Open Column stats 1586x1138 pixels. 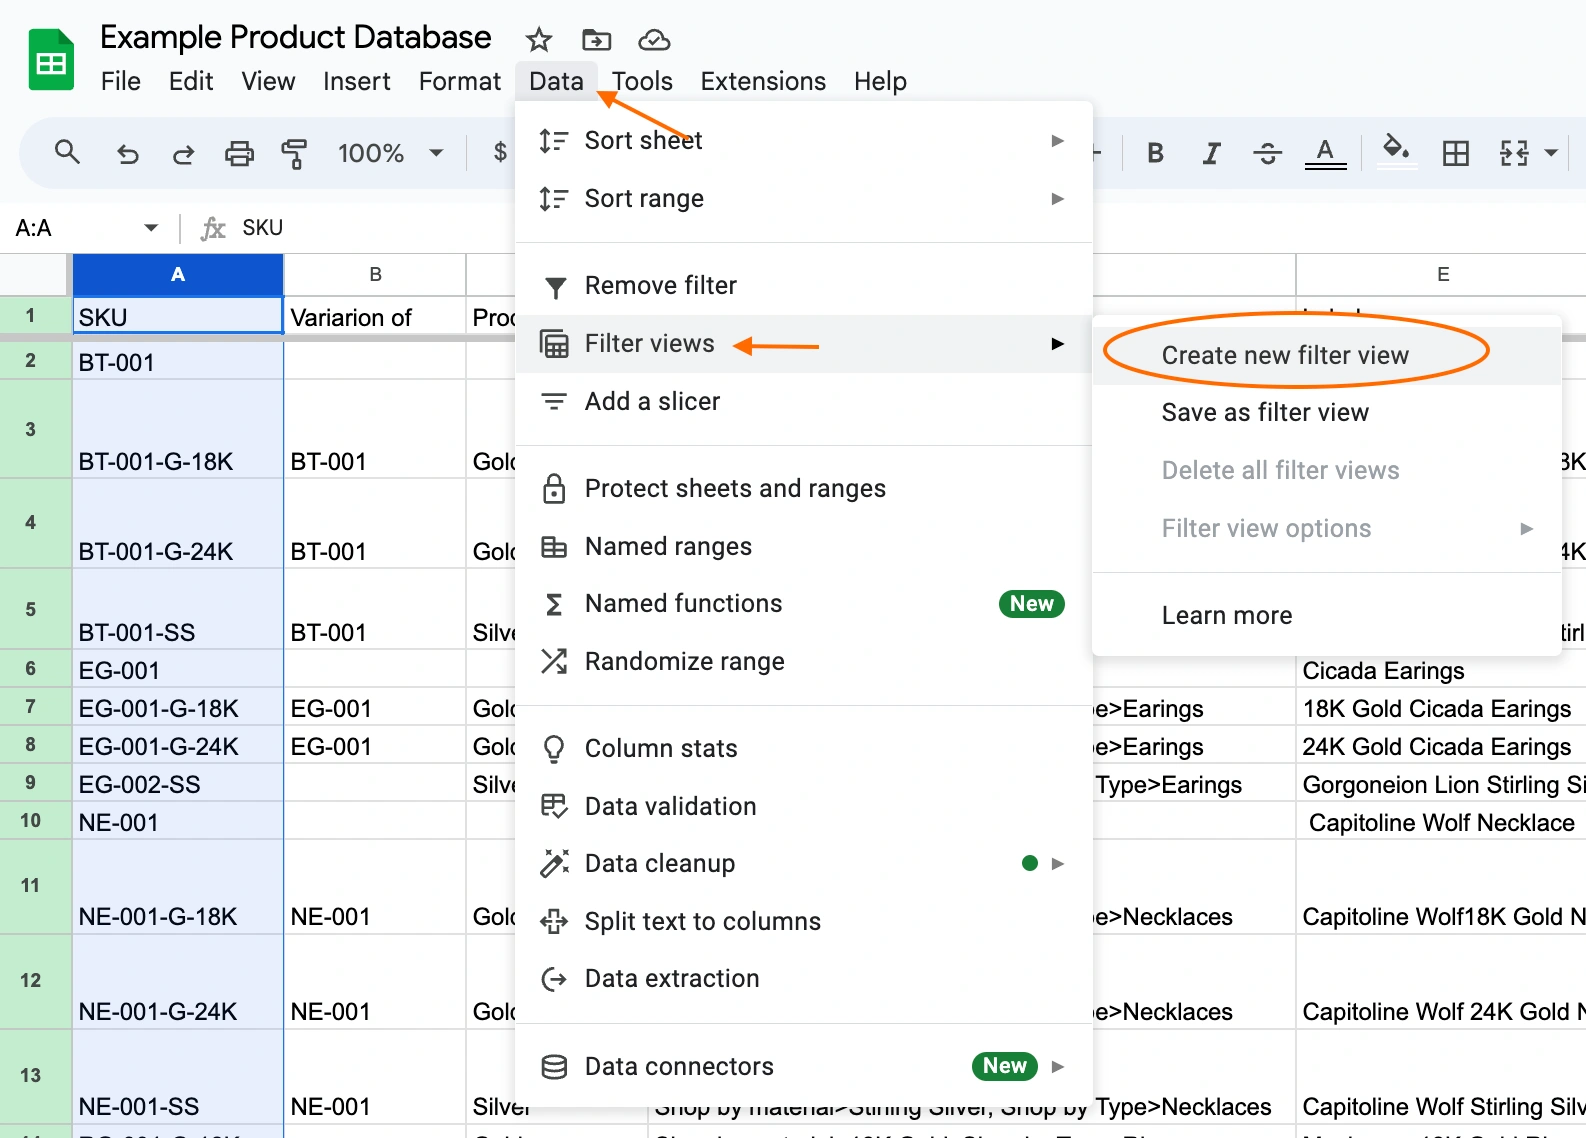pyautogui.click(x=803, y=748)
